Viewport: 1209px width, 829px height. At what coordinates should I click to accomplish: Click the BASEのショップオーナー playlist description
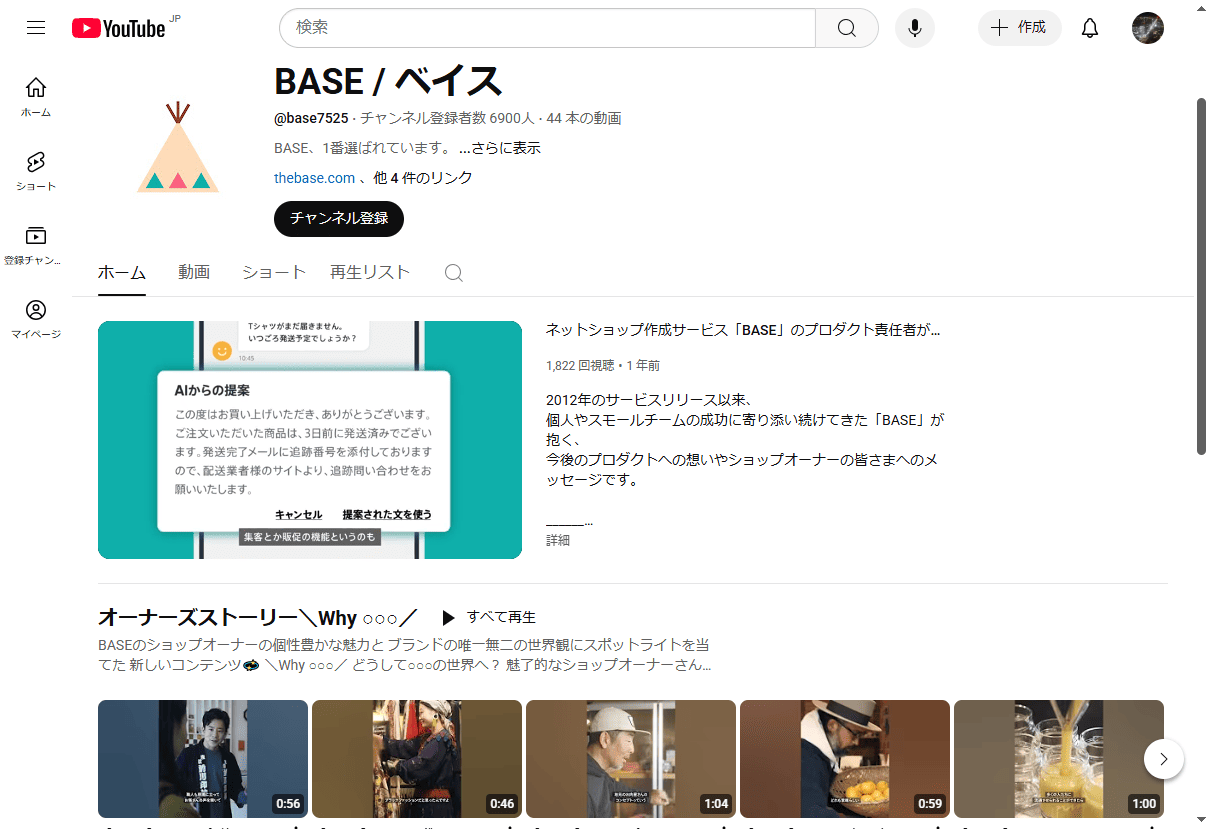coord(405,655)
